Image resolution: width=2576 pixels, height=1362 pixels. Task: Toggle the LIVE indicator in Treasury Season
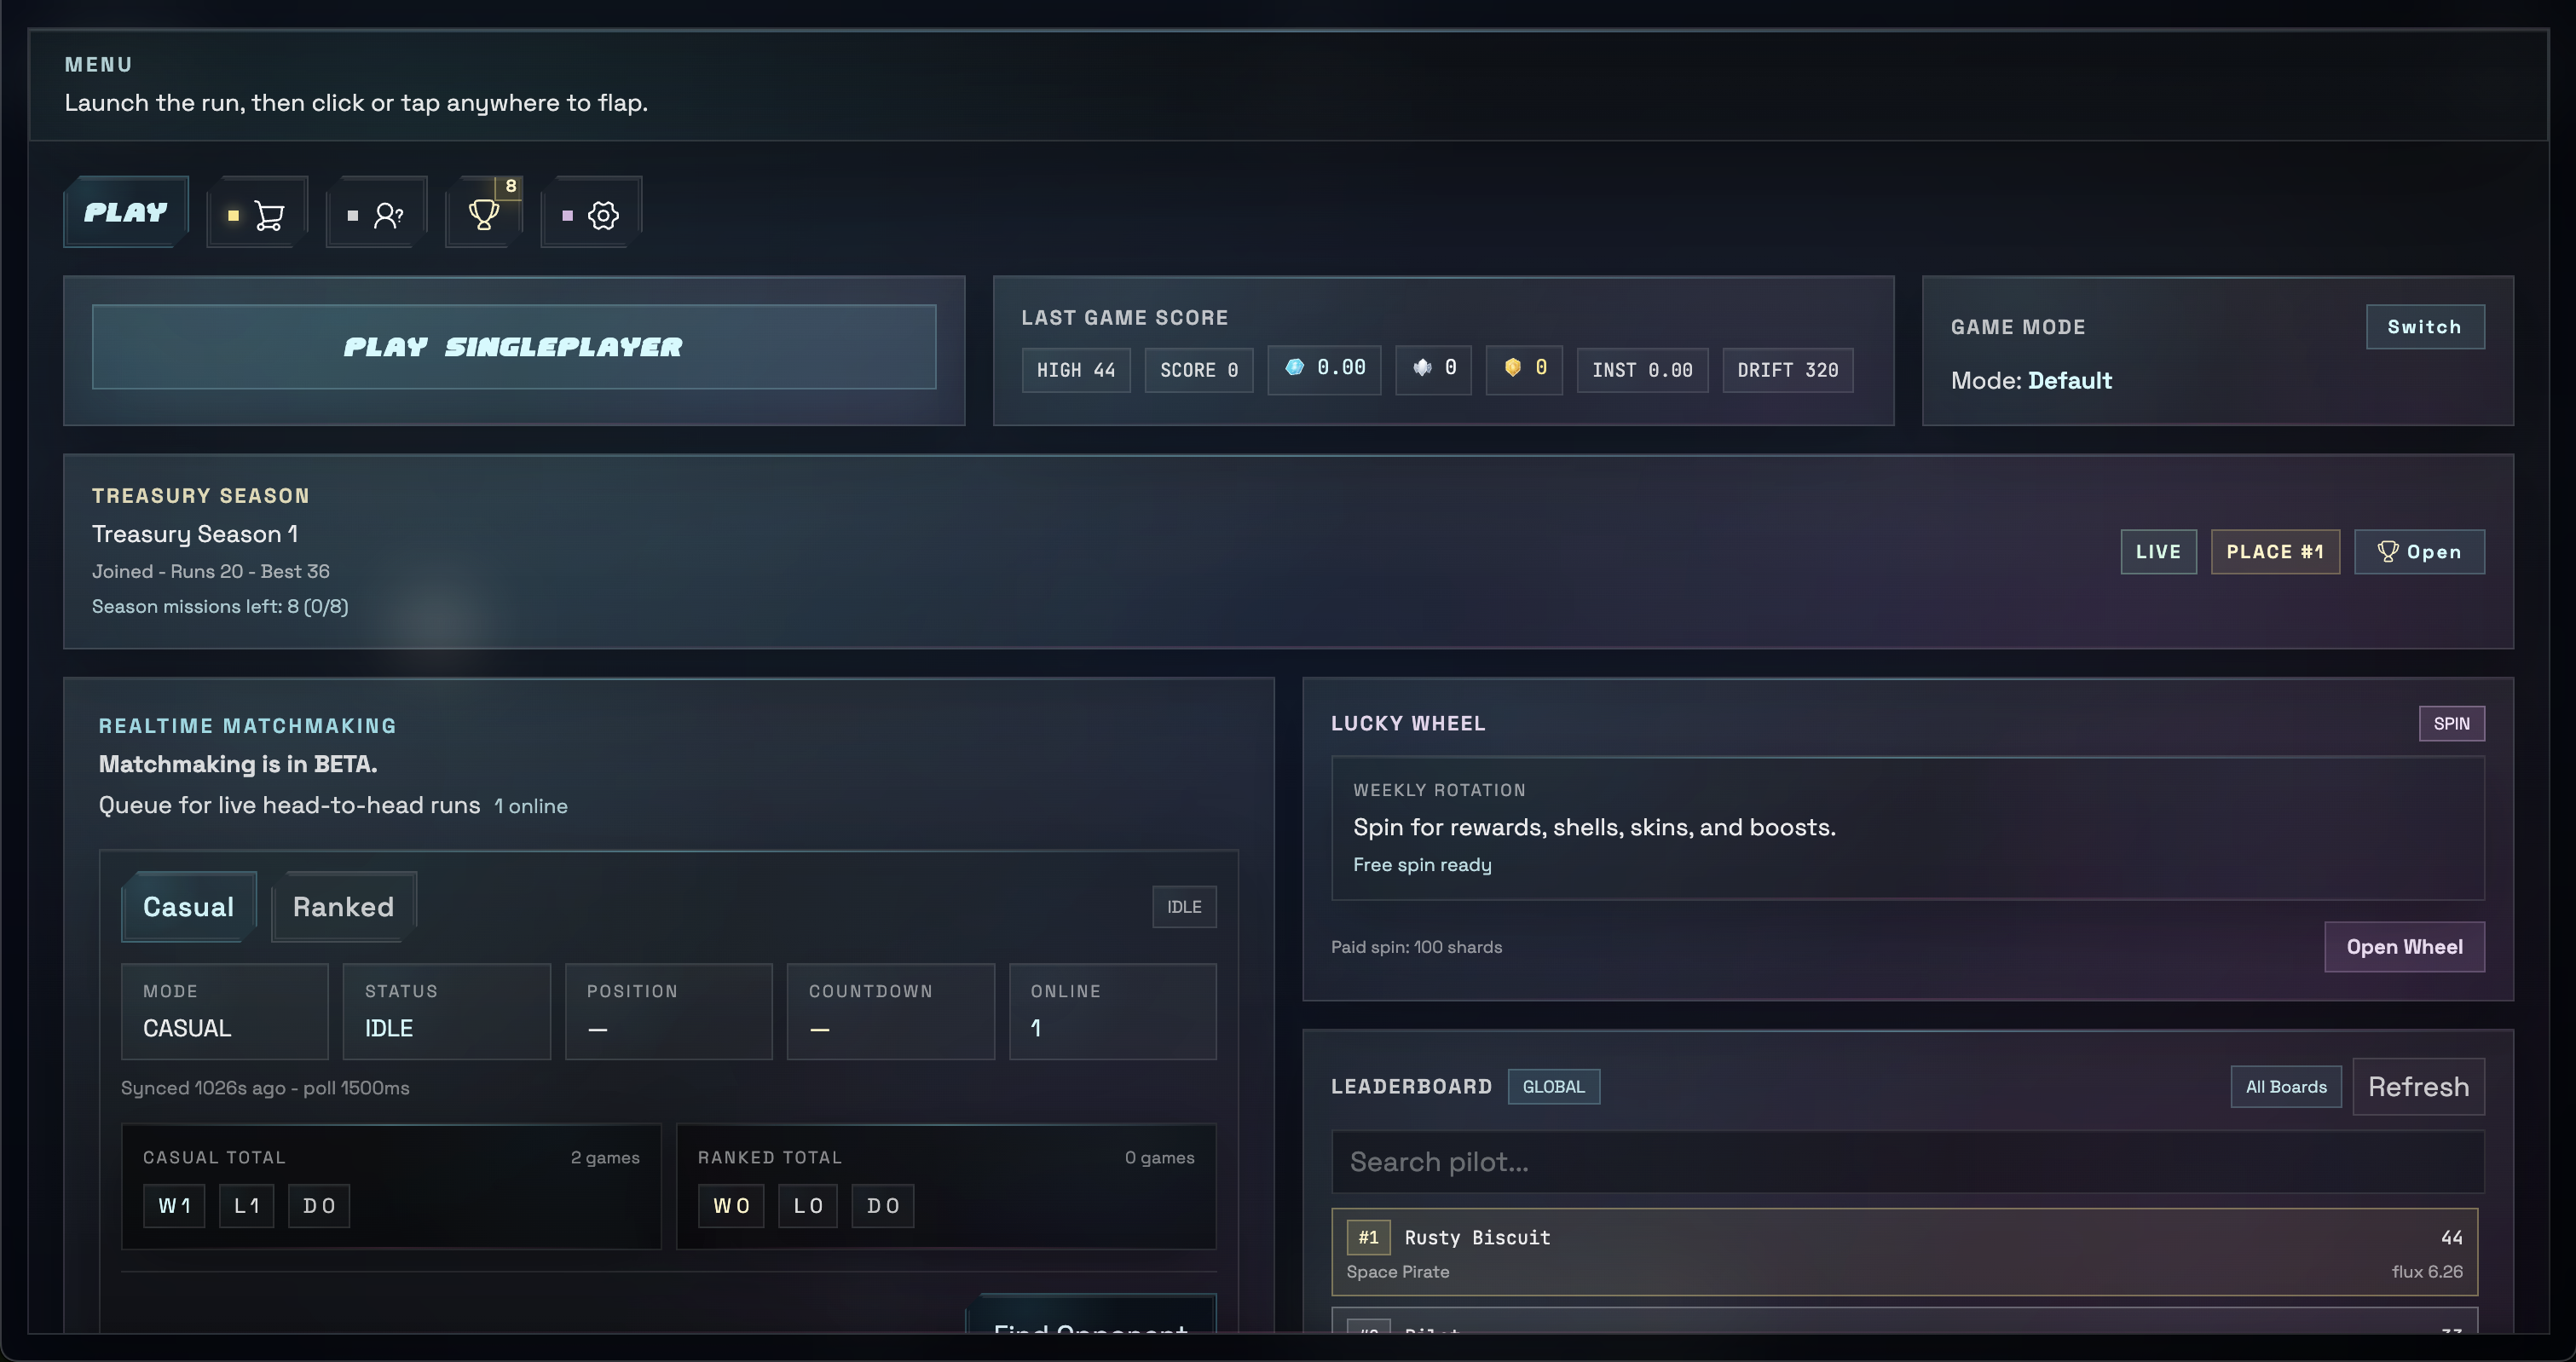tap(2158, 551)
